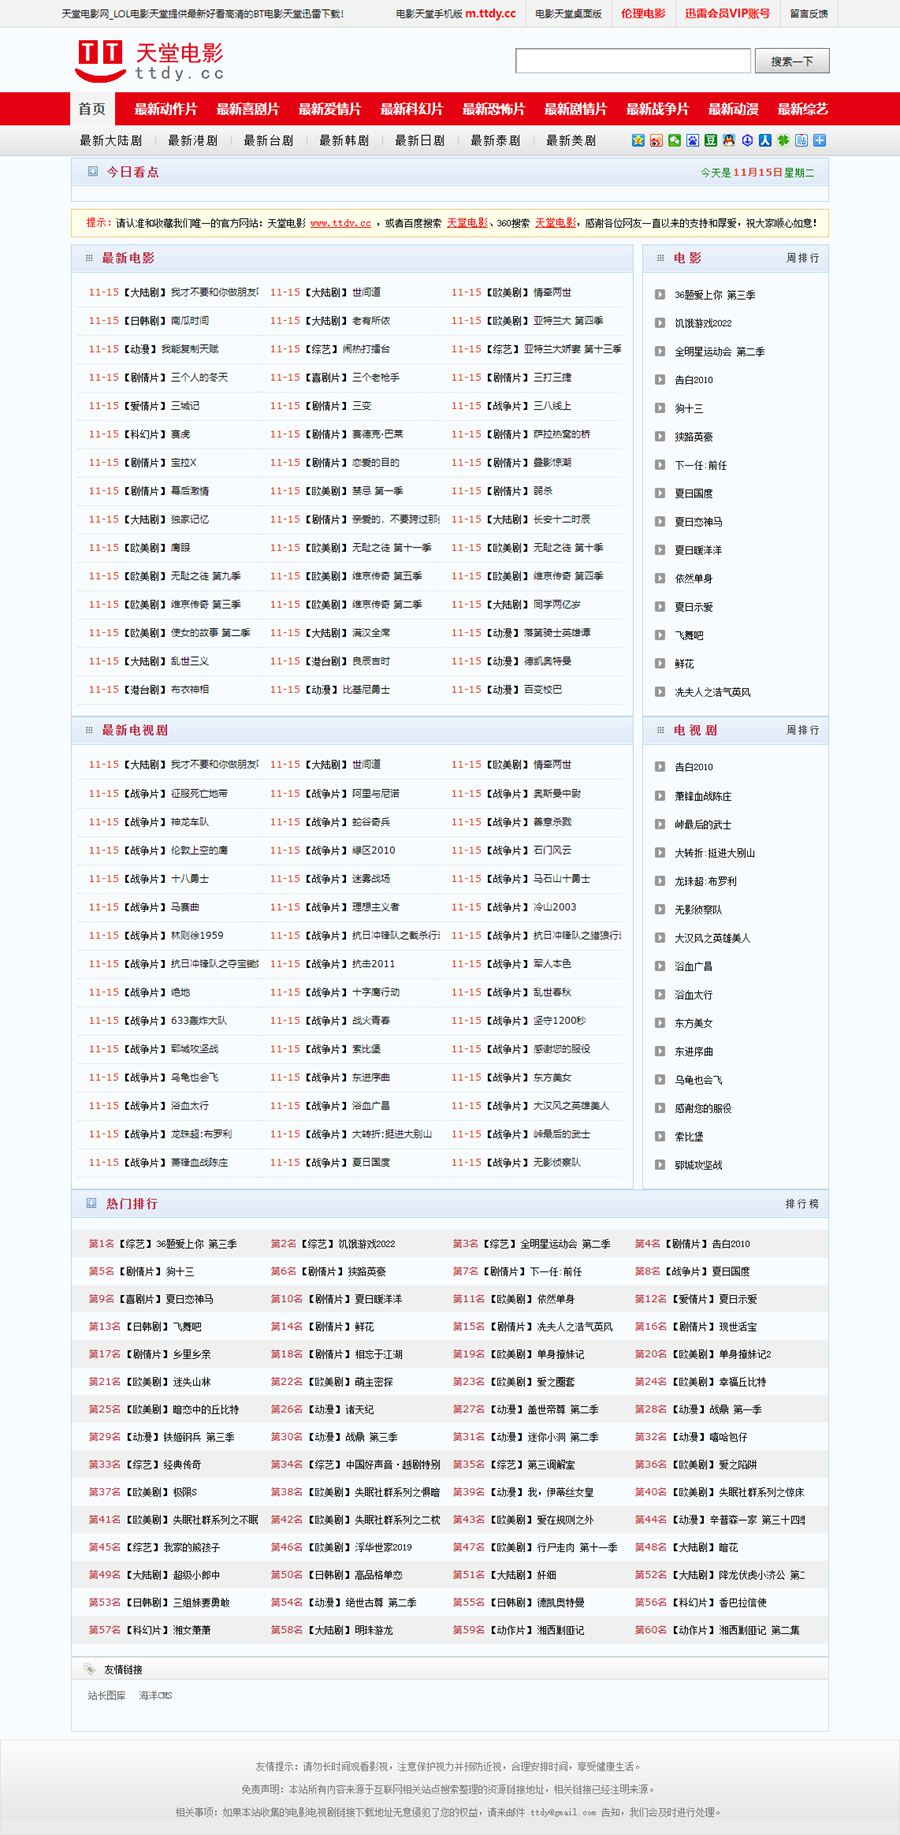Click the green clover share icon
This screenshot has width=900, height=1835.
[x=783, y=141]
